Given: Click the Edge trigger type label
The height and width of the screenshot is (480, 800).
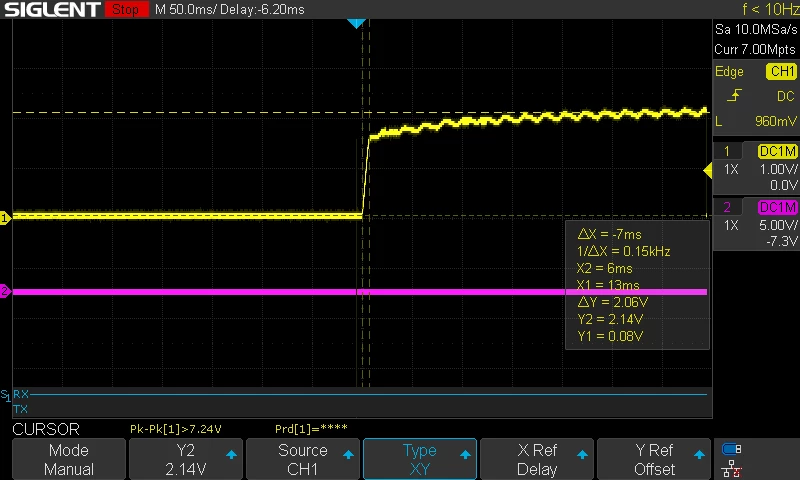Looking at the screenshot, I should point(729,71).
